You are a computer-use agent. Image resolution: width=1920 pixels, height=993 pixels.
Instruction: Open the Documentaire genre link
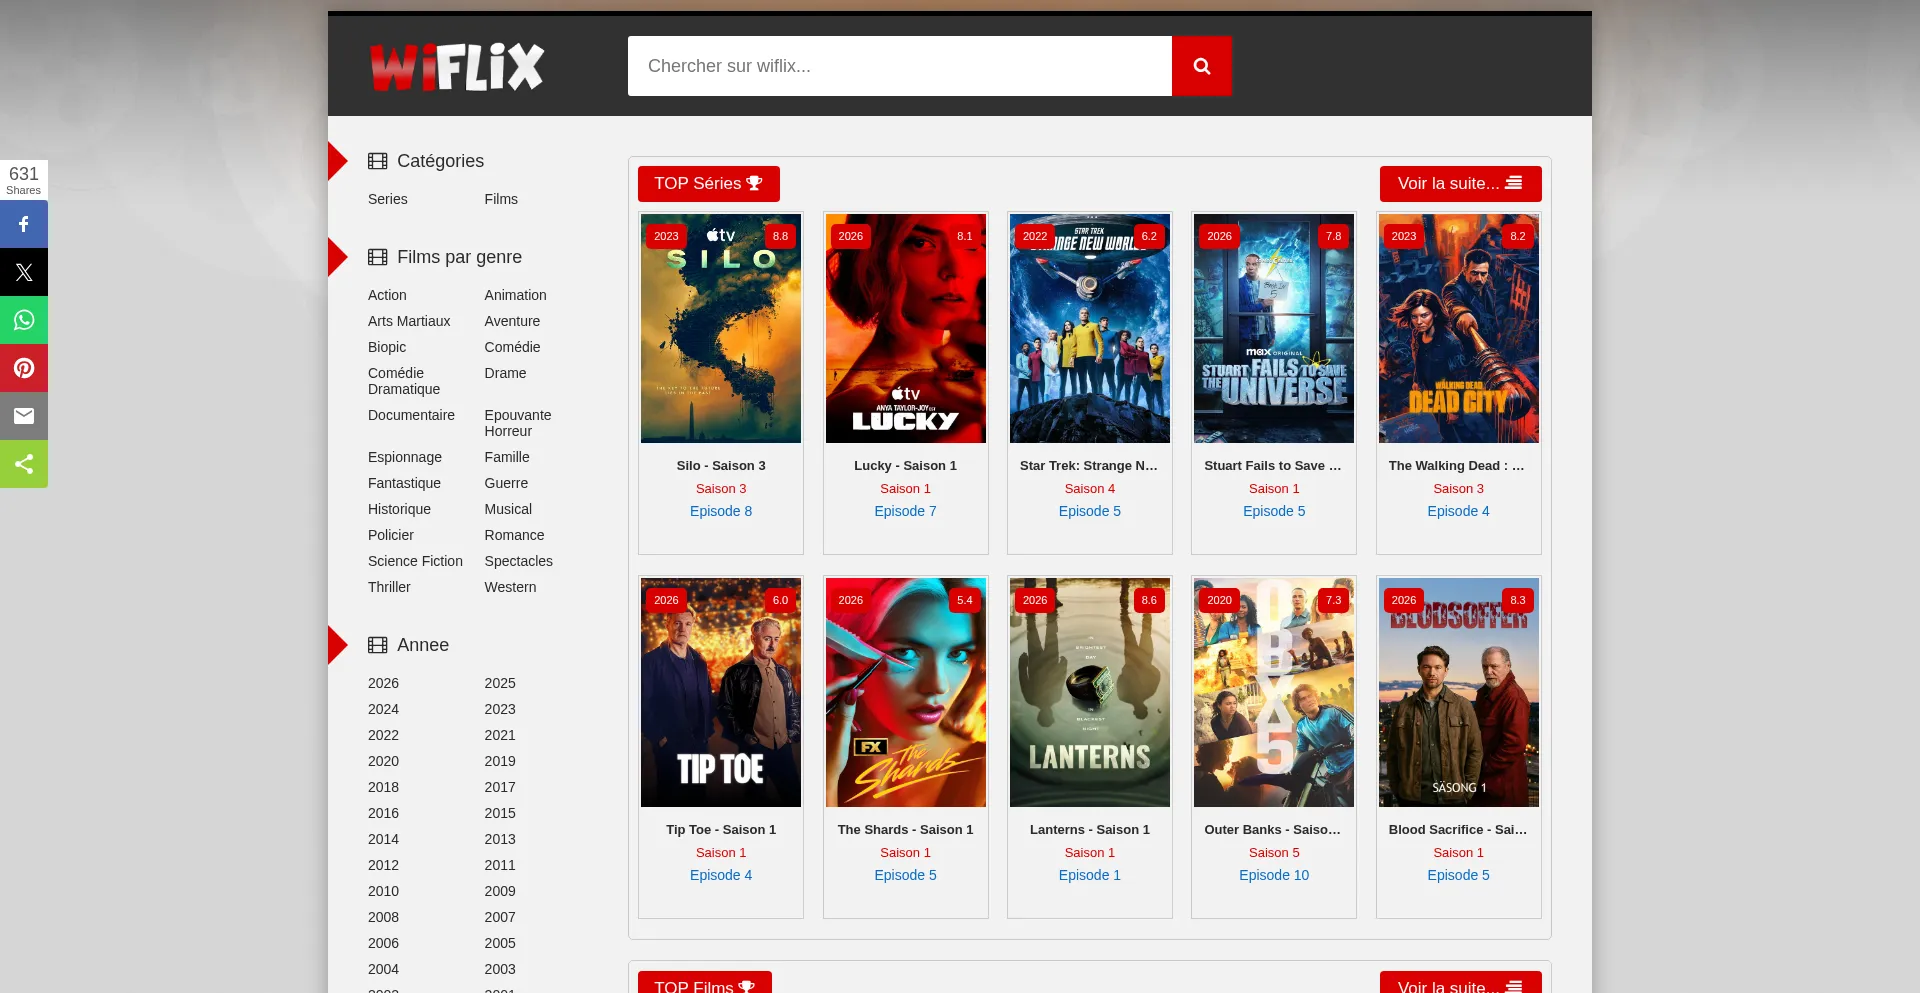(411, 415)
